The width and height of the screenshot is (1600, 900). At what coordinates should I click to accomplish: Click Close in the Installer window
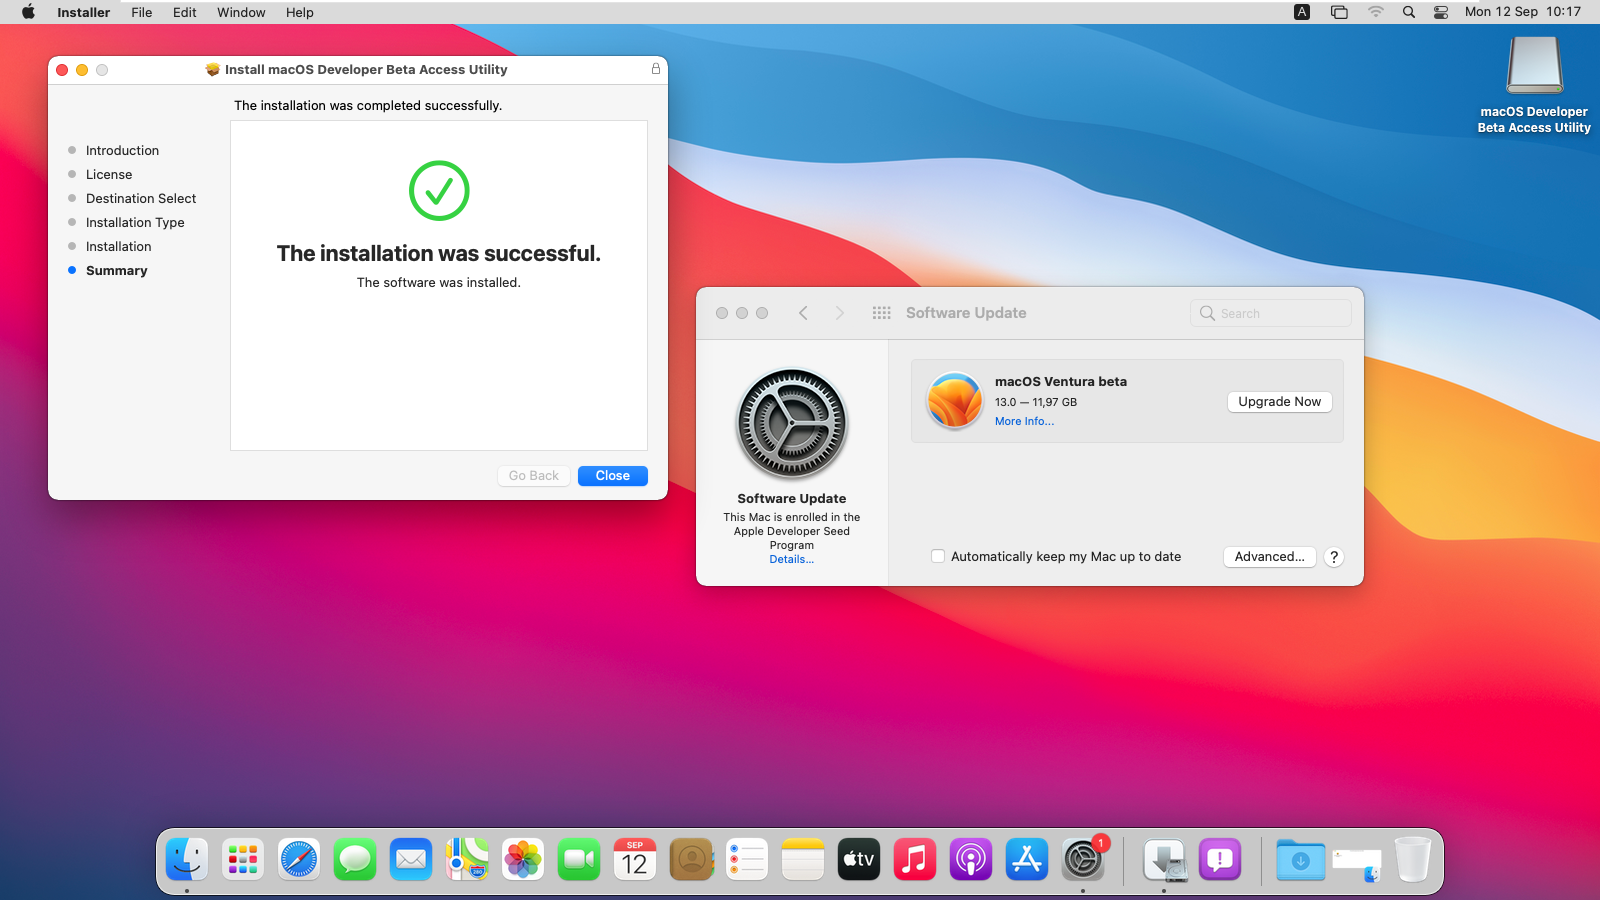pos(613,476)
